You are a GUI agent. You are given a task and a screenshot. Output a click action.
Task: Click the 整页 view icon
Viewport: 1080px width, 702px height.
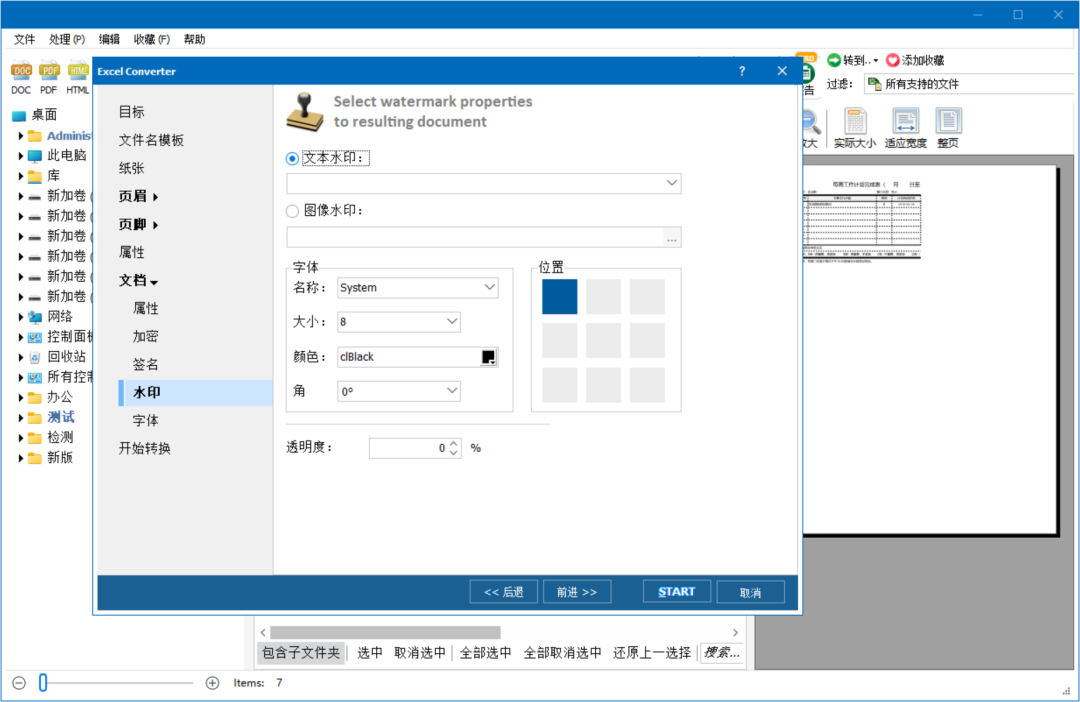(x=948, y=121)
